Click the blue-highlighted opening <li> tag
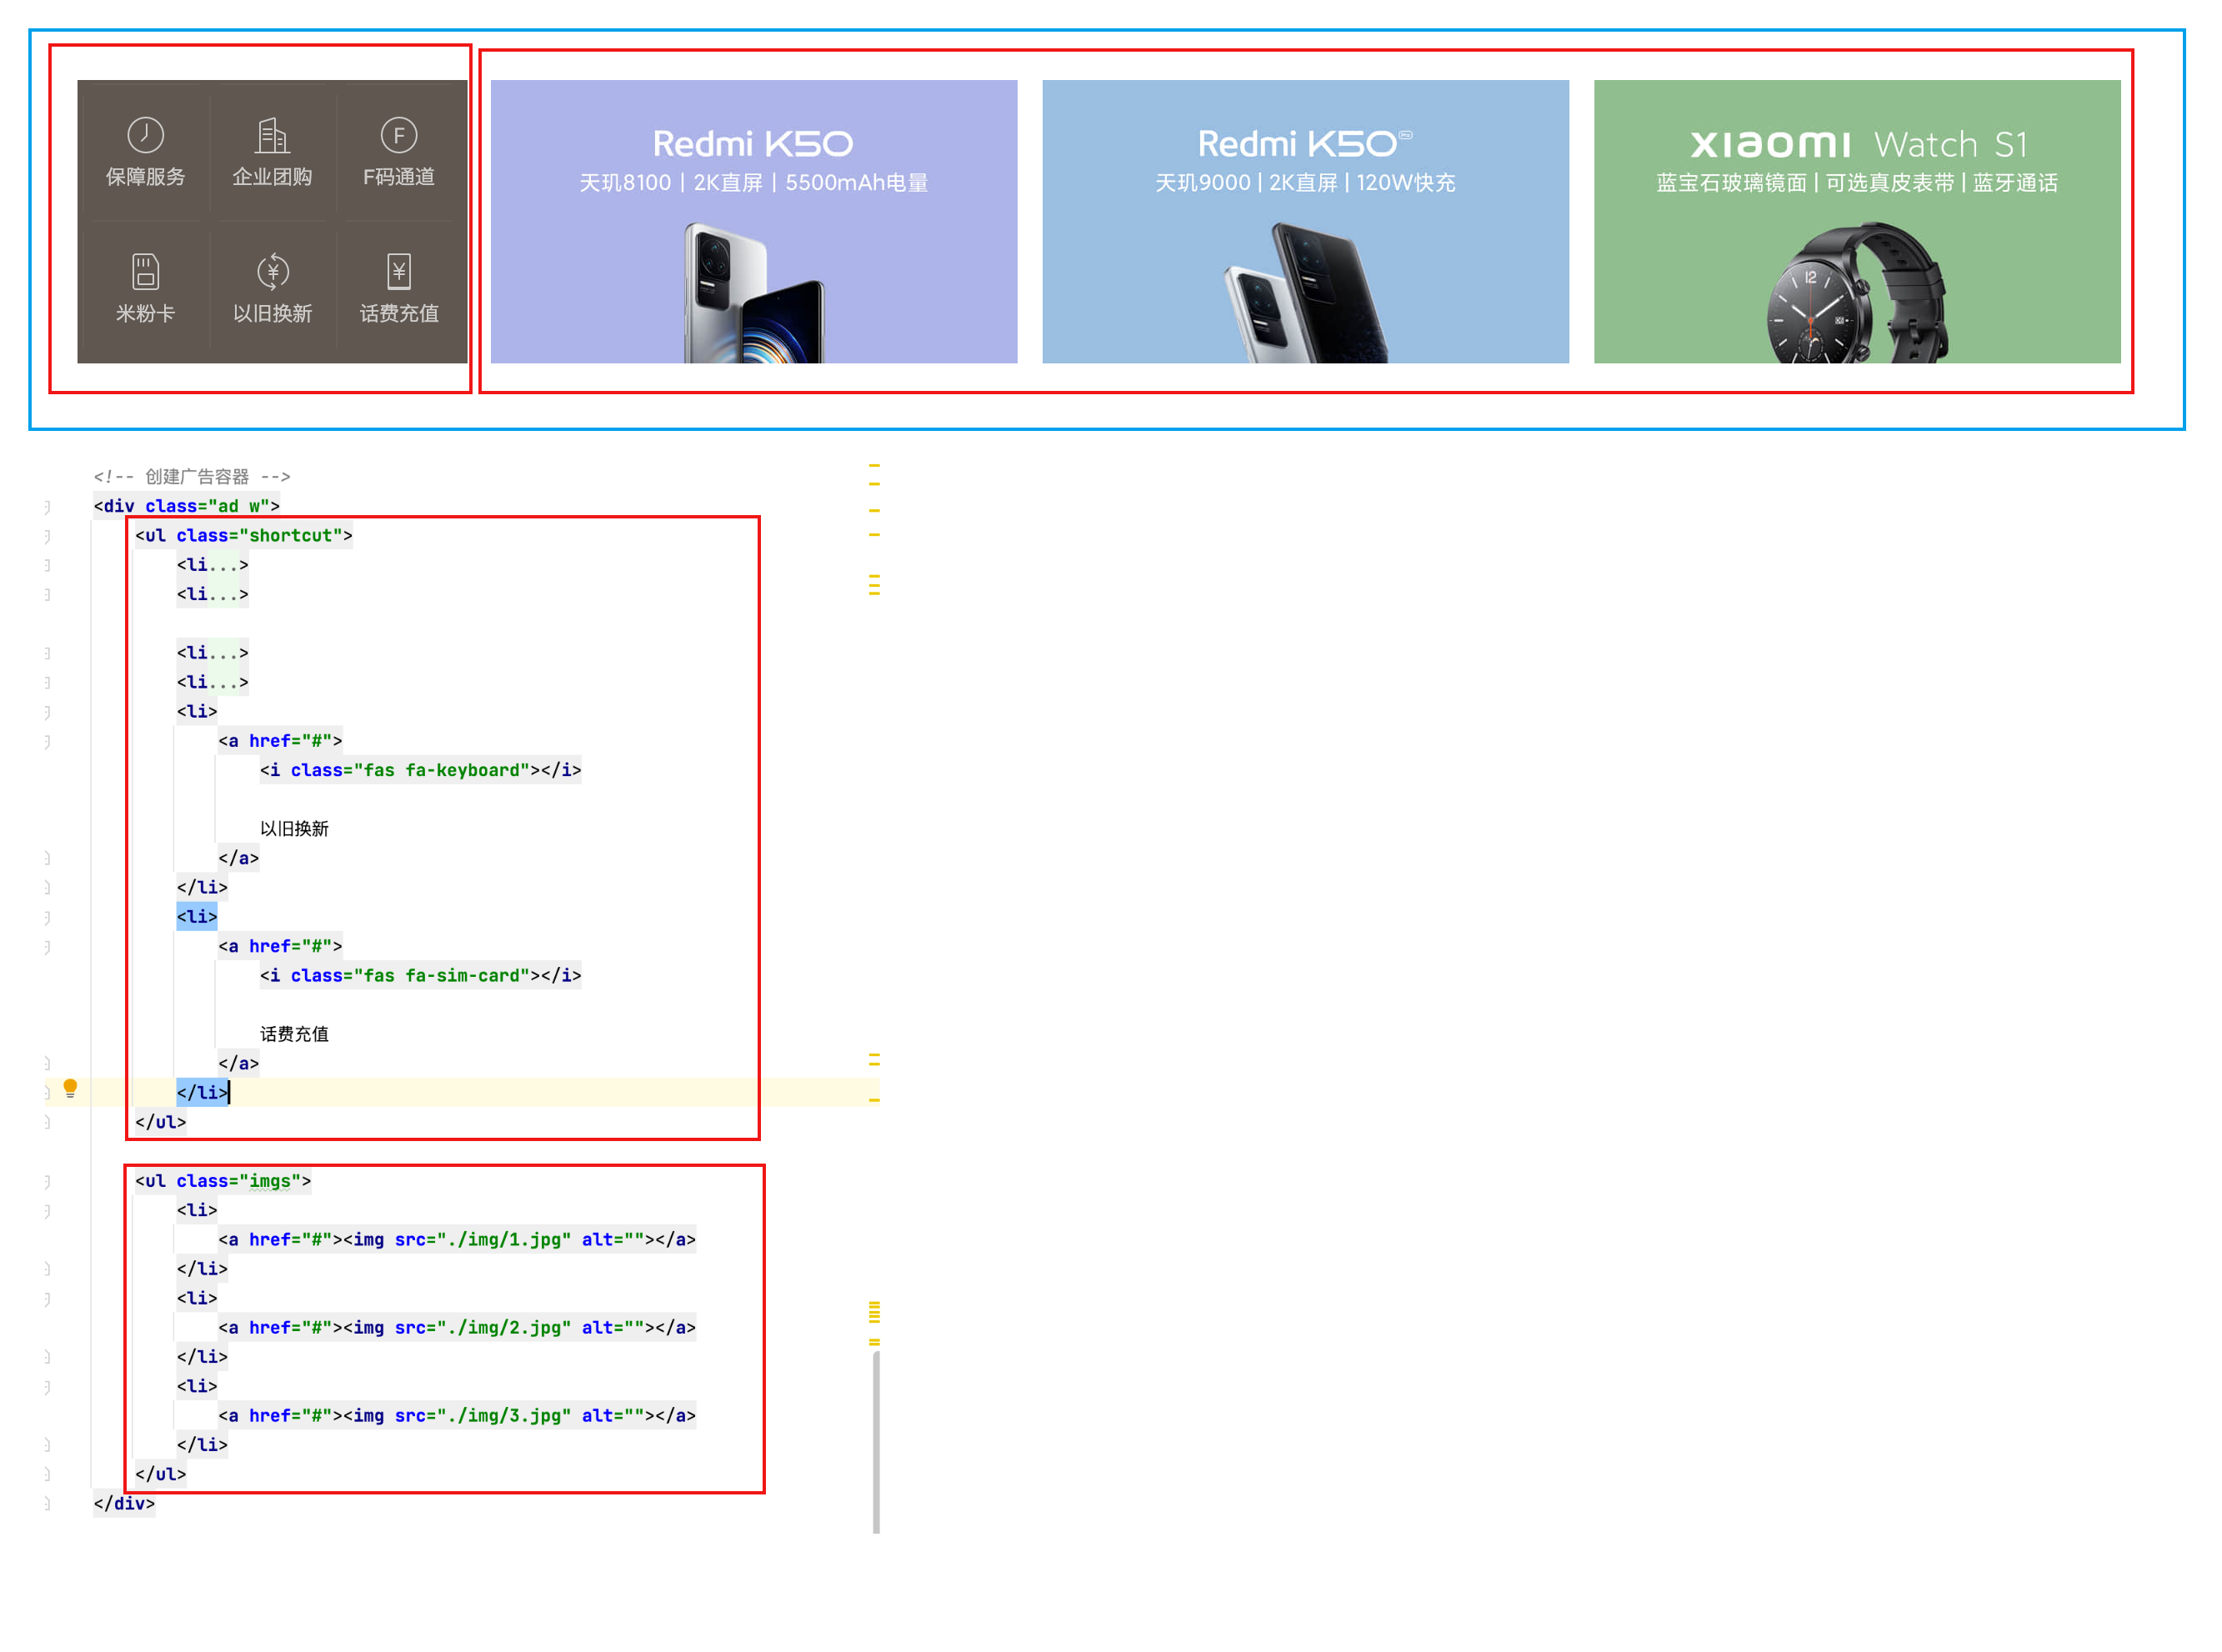2222x1652 pixels. pyautogui.click(x=197, y=917)
